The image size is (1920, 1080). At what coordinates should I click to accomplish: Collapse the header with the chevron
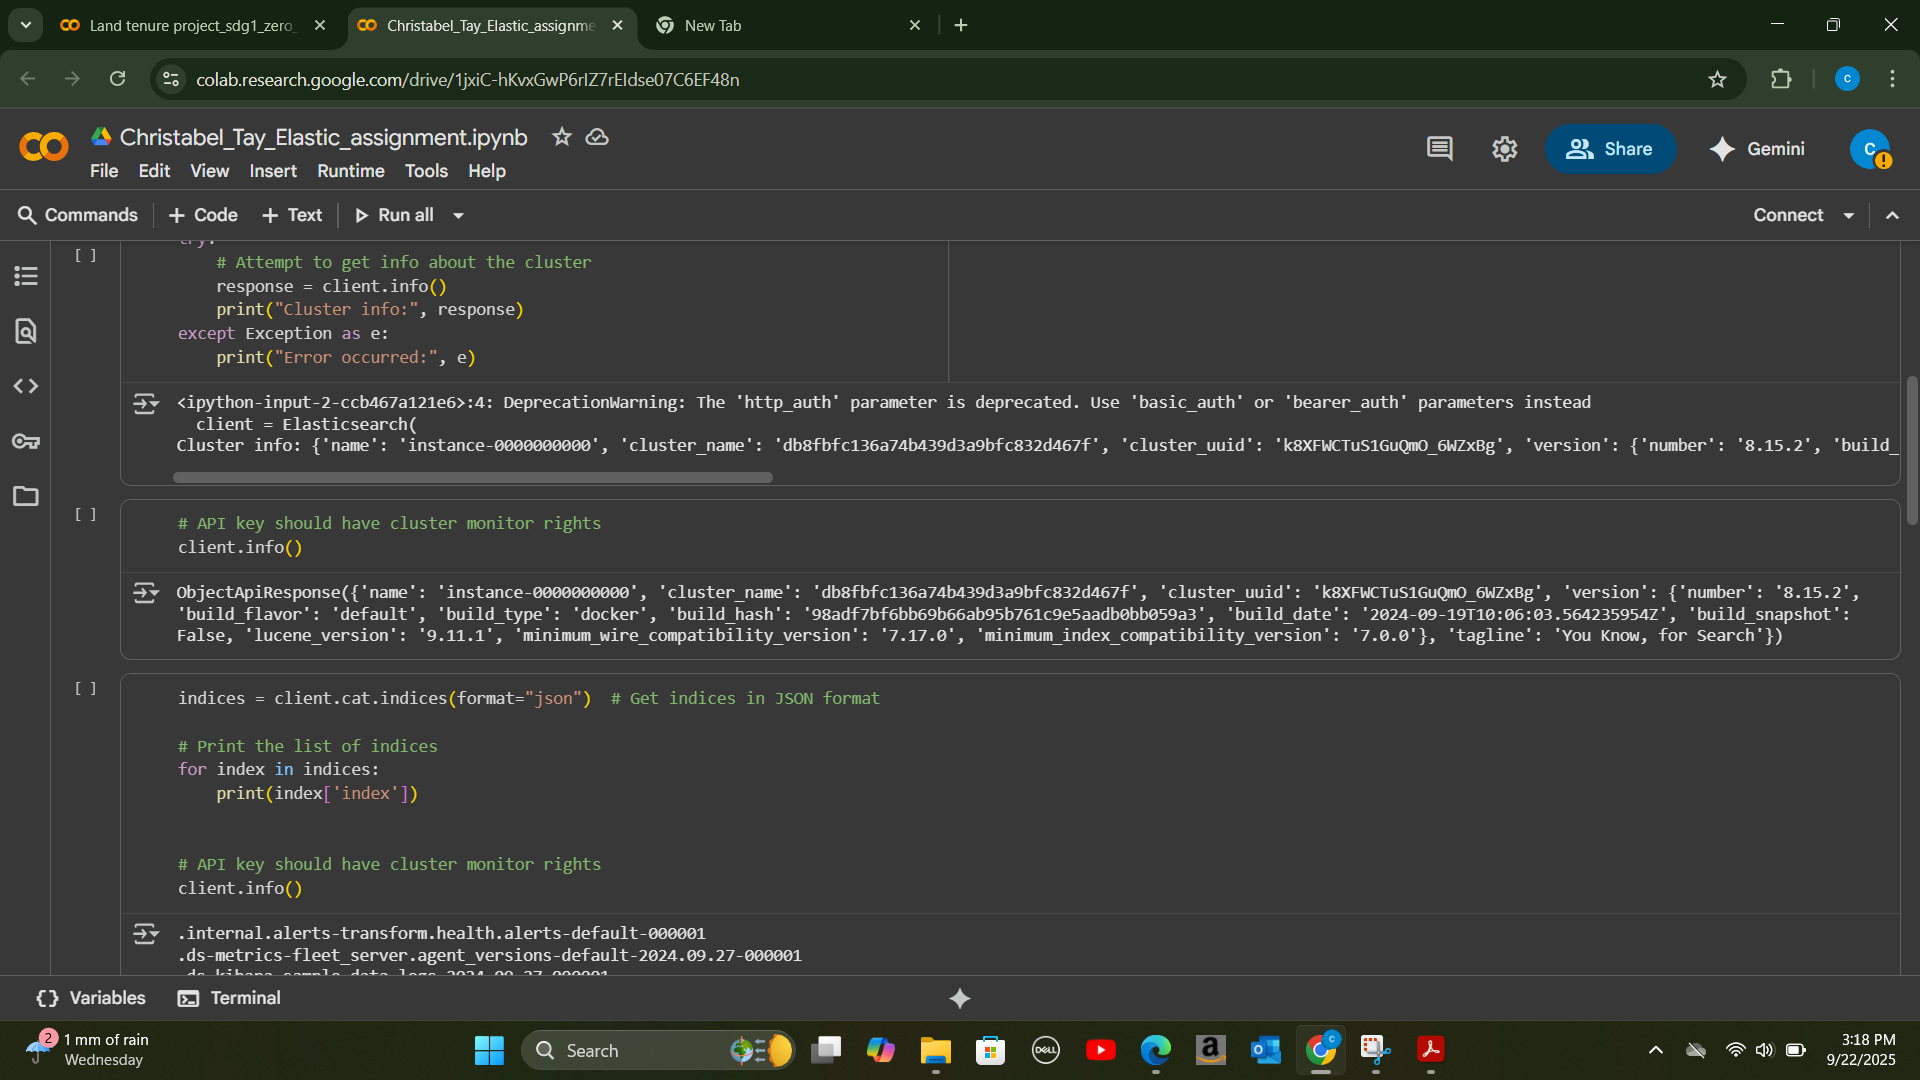pos(1892,215)
